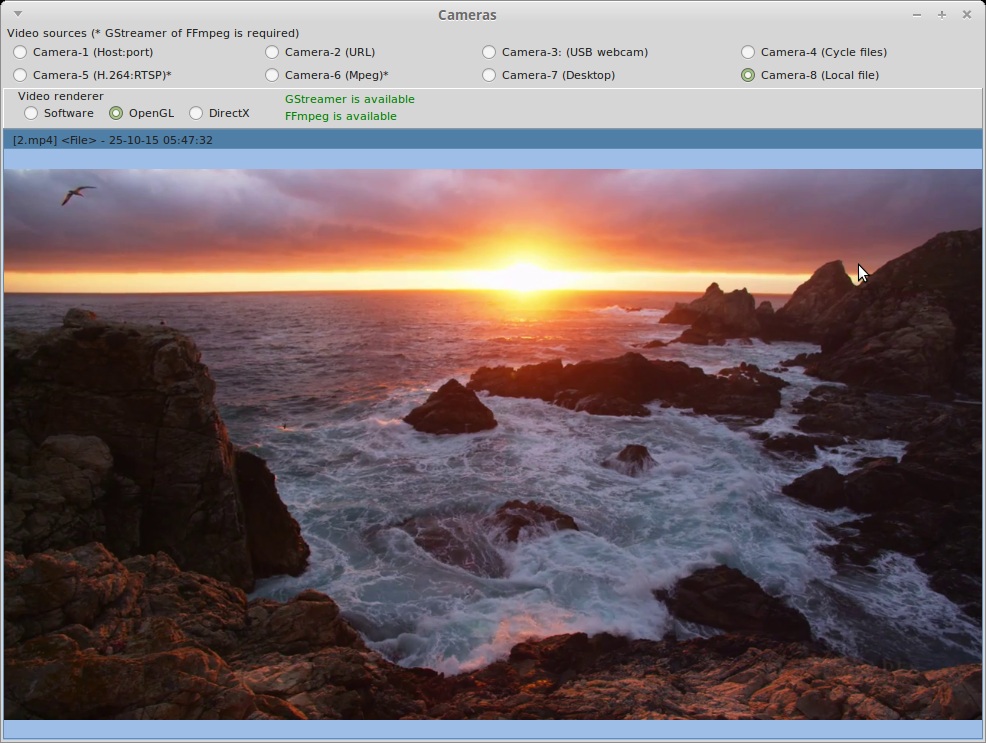The height and width of the screenshot is (743, 986).
Task: Switch source to Camera-3 (USB webcam)
Action: [x=489, y=52]
